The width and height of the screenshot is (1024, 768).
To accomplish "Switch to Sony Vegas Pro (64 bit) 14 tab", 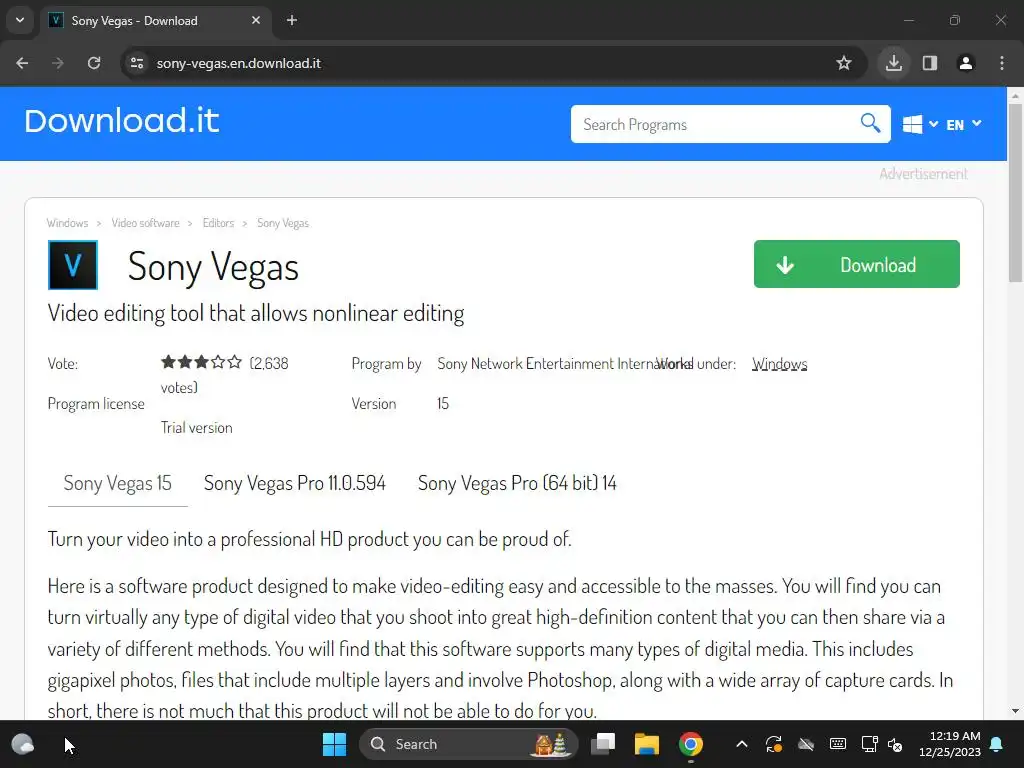I will [517, 483].
